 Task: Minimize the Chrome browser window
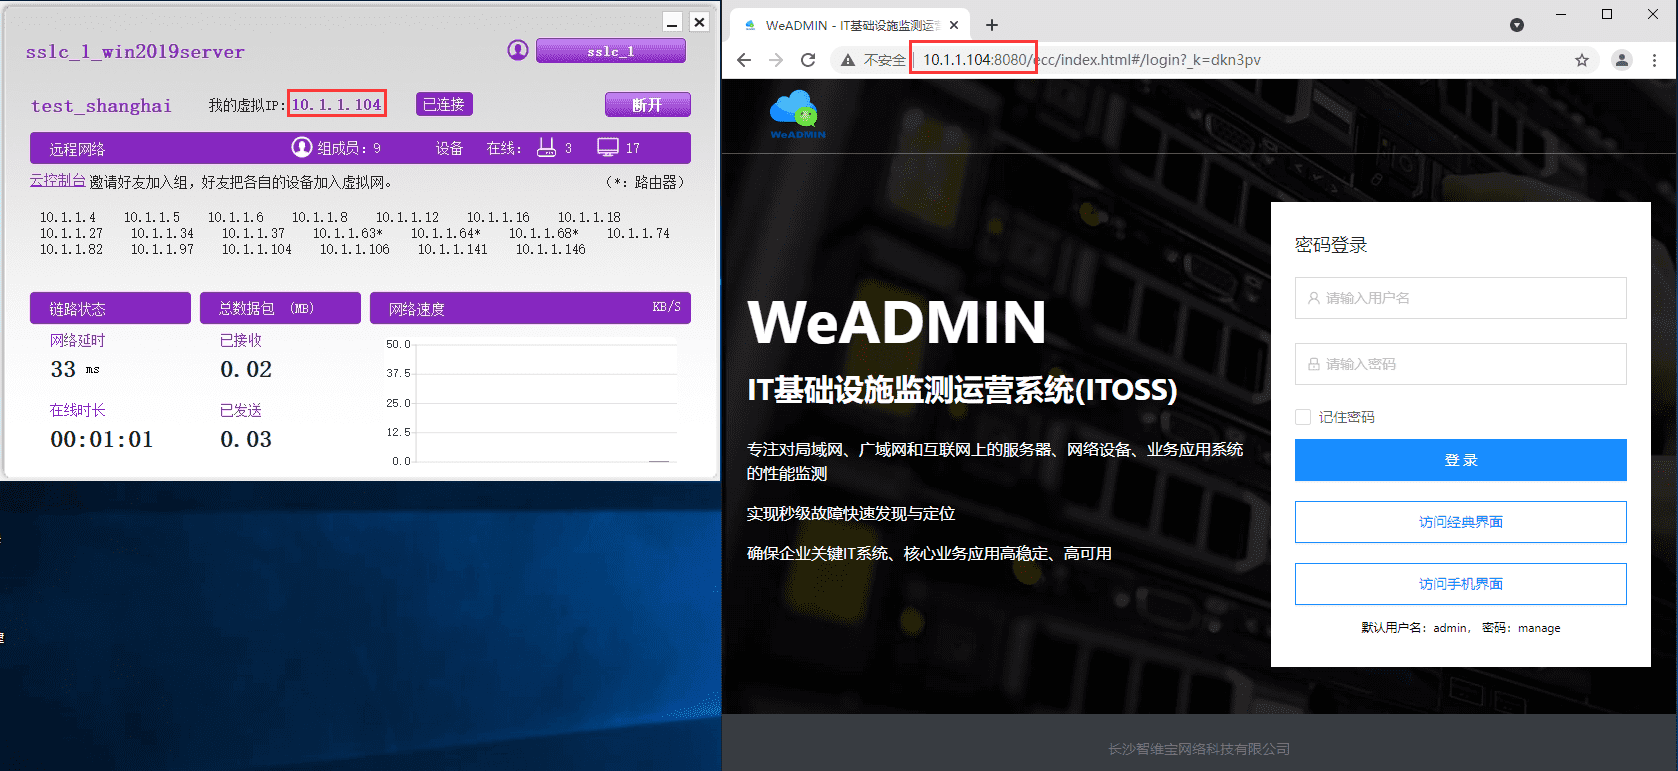1562,15
